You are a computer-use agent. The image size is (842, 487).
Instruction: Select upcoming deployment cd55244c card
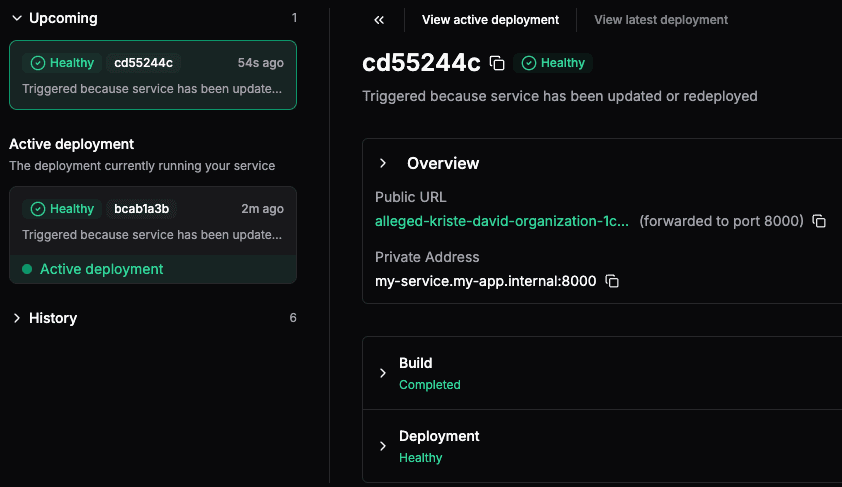pyautogui.click(x=152, y=89)
